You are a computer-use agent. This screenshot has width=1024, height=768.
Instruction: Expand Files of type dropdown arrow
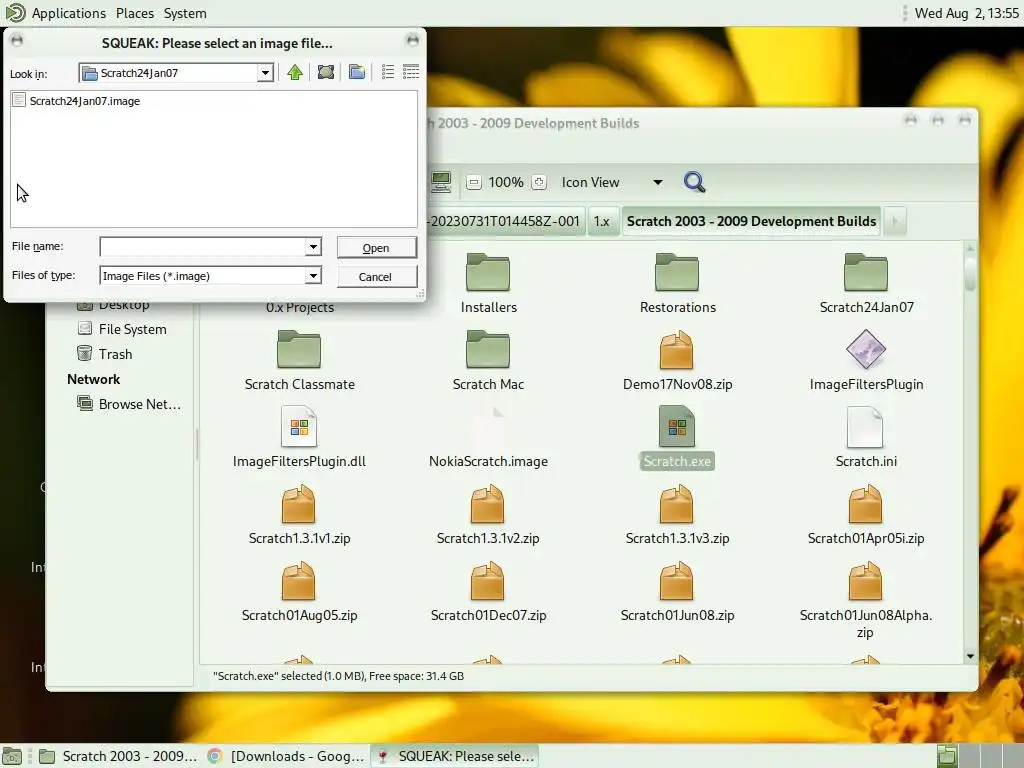point(313,276)
